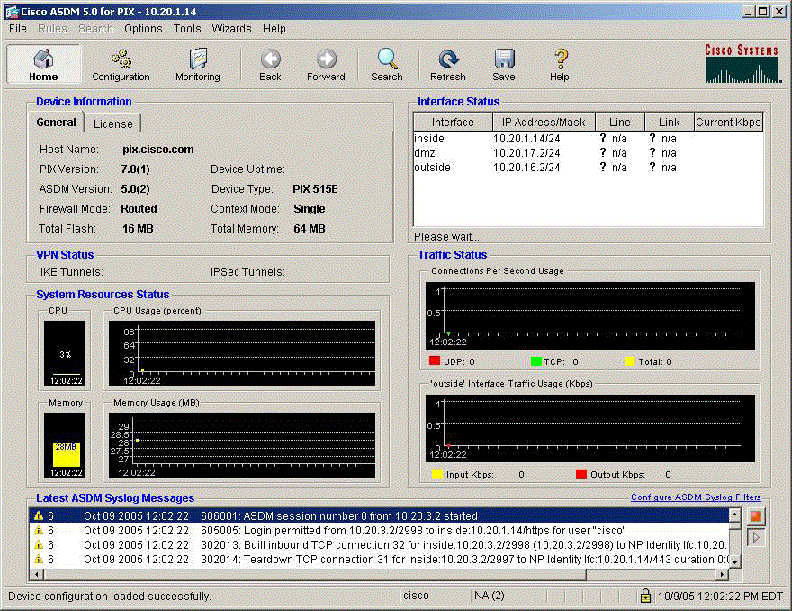Save the running configuration
Screen dimensions: 792x611
504,64
